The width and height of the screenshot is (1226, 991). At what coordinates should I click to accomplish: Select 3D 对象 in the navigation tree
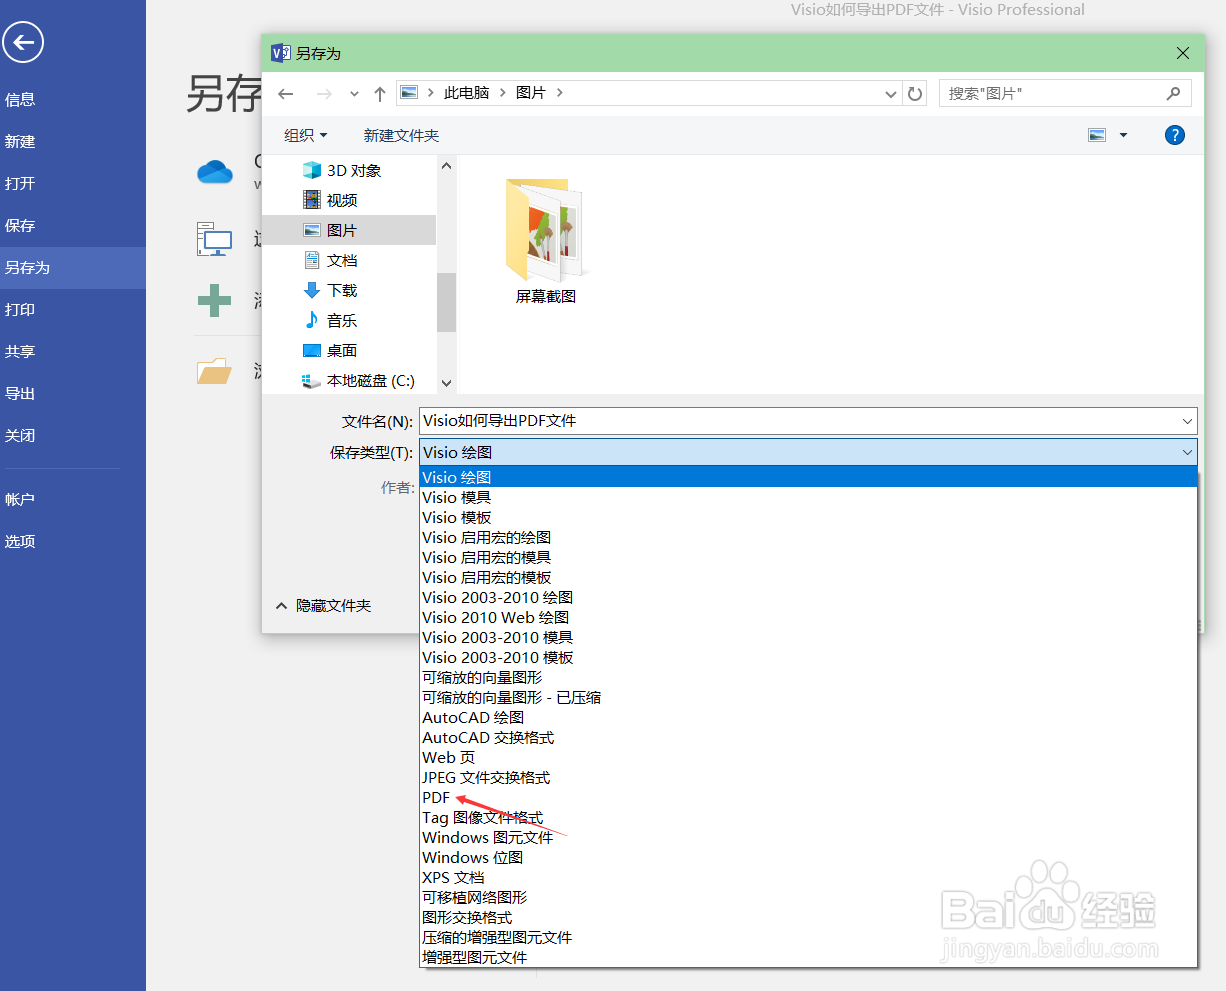(342, 171)
